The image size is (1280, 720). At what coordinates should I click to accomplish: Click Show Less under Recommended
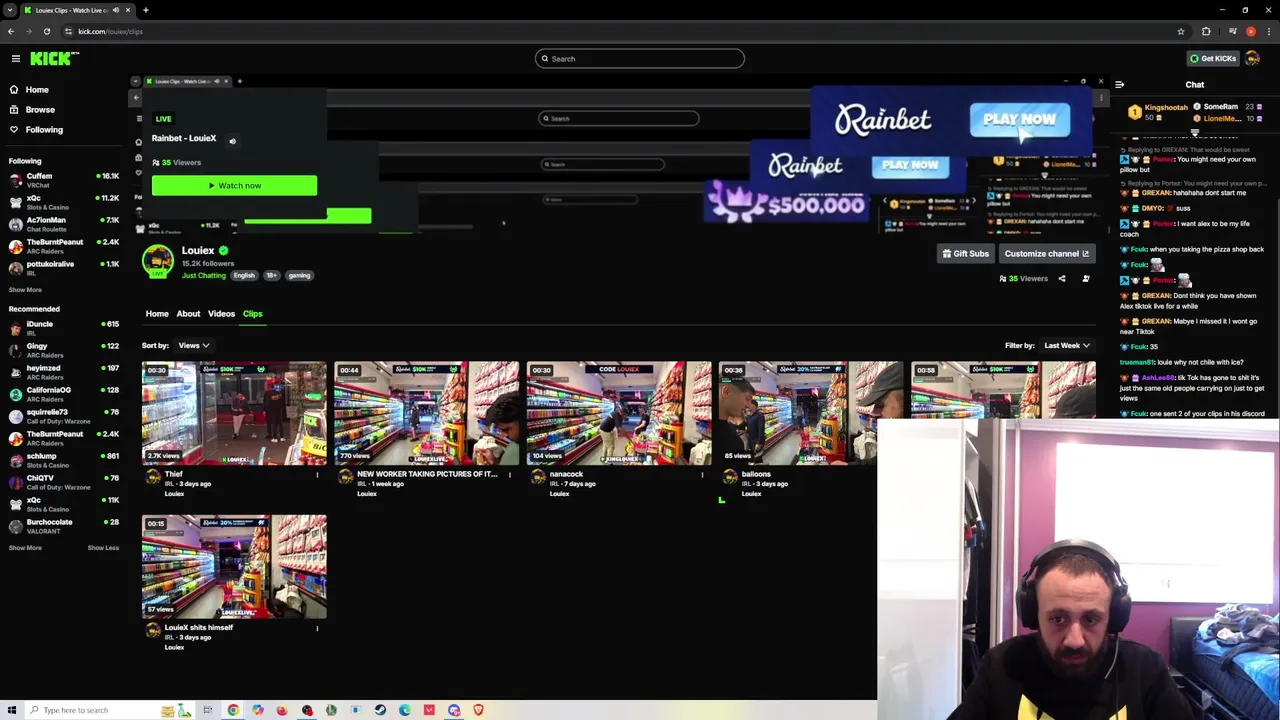pos(103,548)
